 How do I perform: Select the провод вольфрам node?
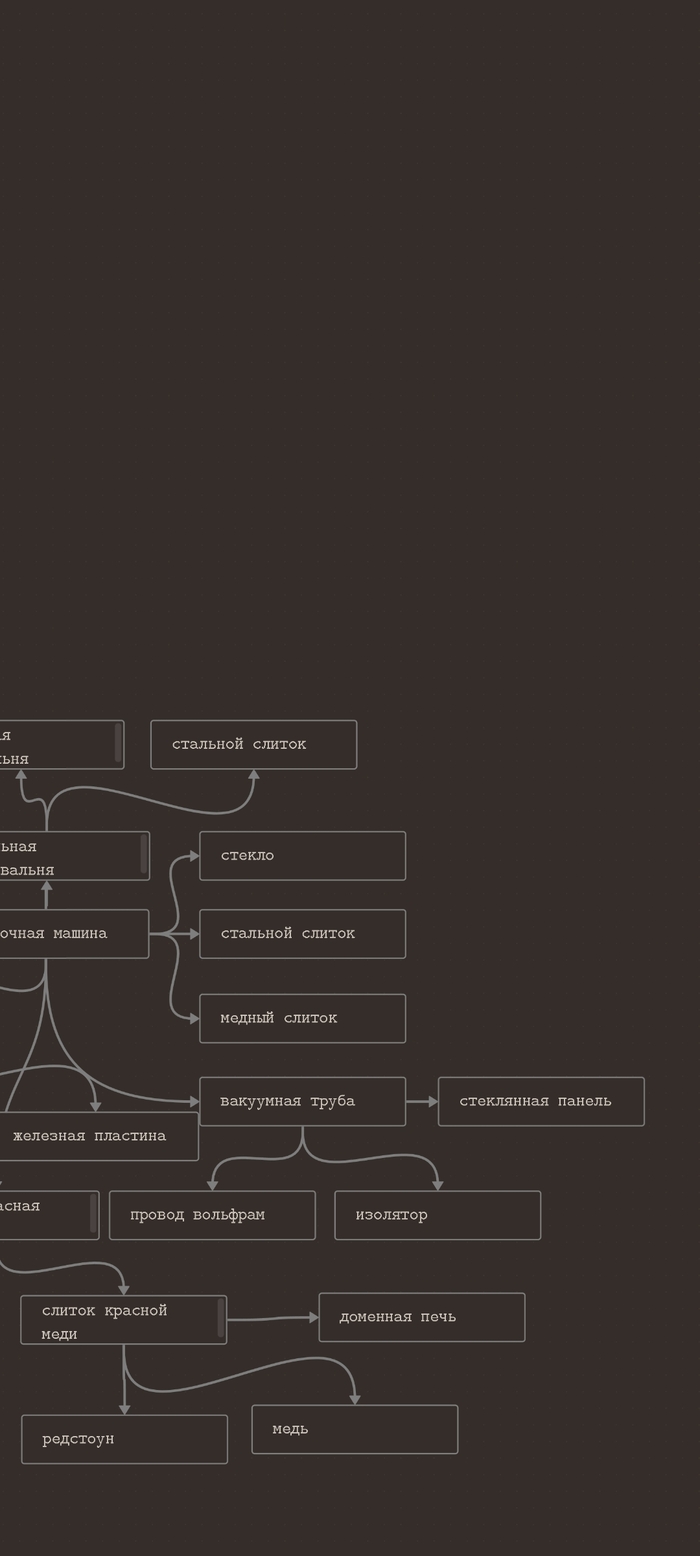click(212, 1215)
